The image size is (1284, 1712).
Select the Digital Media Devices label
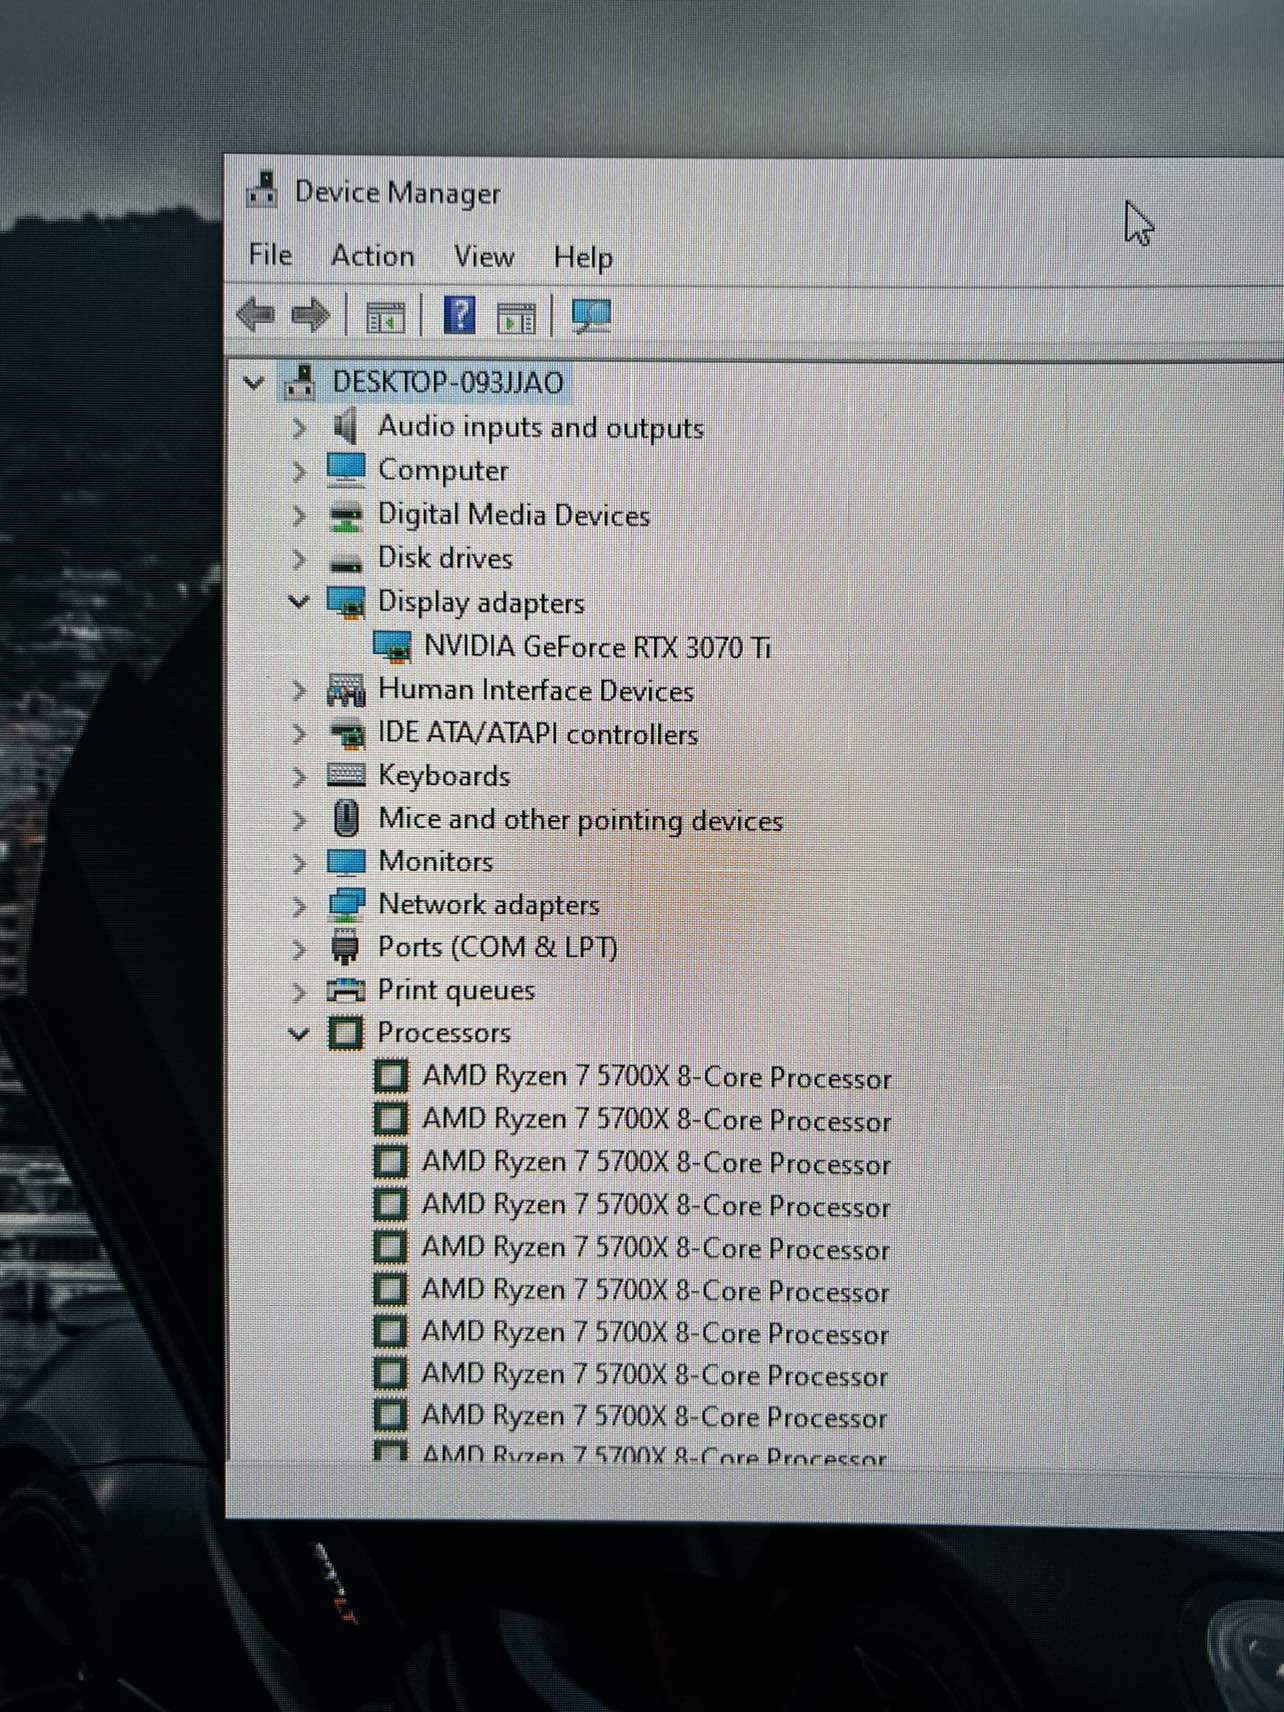coord(514,515)
